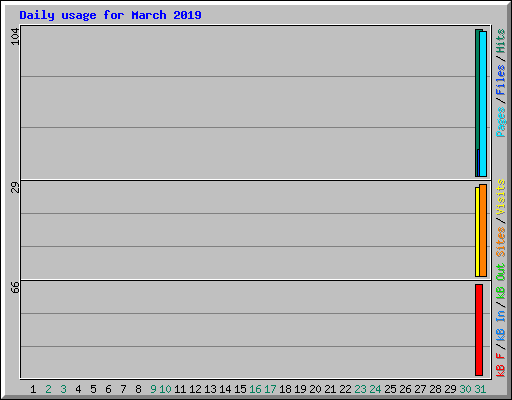The height and width of the screenshot is (400, 512).
Task: Click day 10 on the x-axis
Action: coord(165,389)
